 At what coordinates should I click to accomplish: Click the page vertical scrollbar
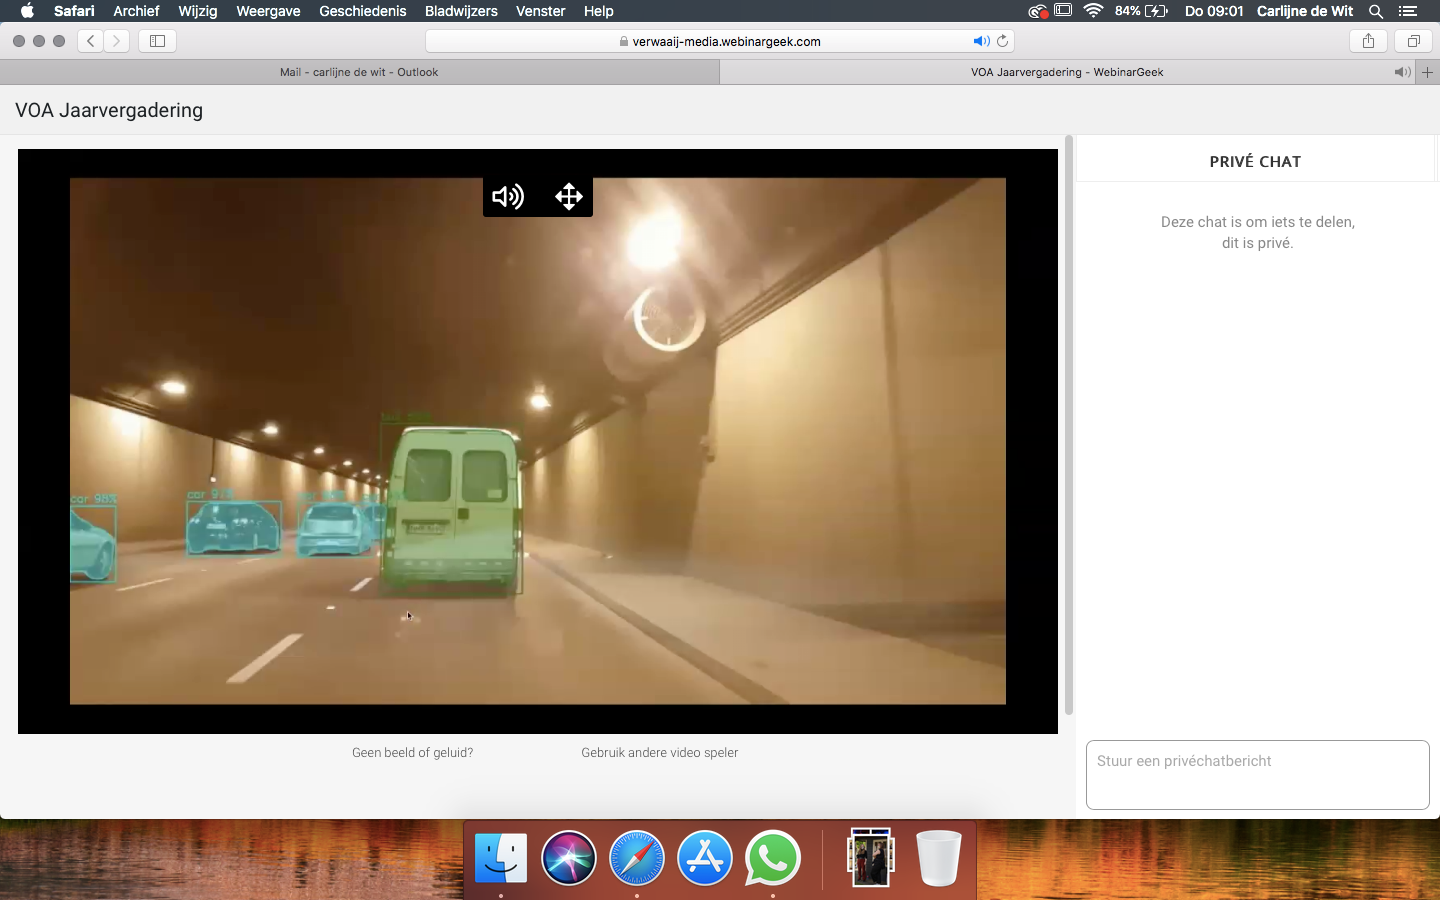point(1069,425)
